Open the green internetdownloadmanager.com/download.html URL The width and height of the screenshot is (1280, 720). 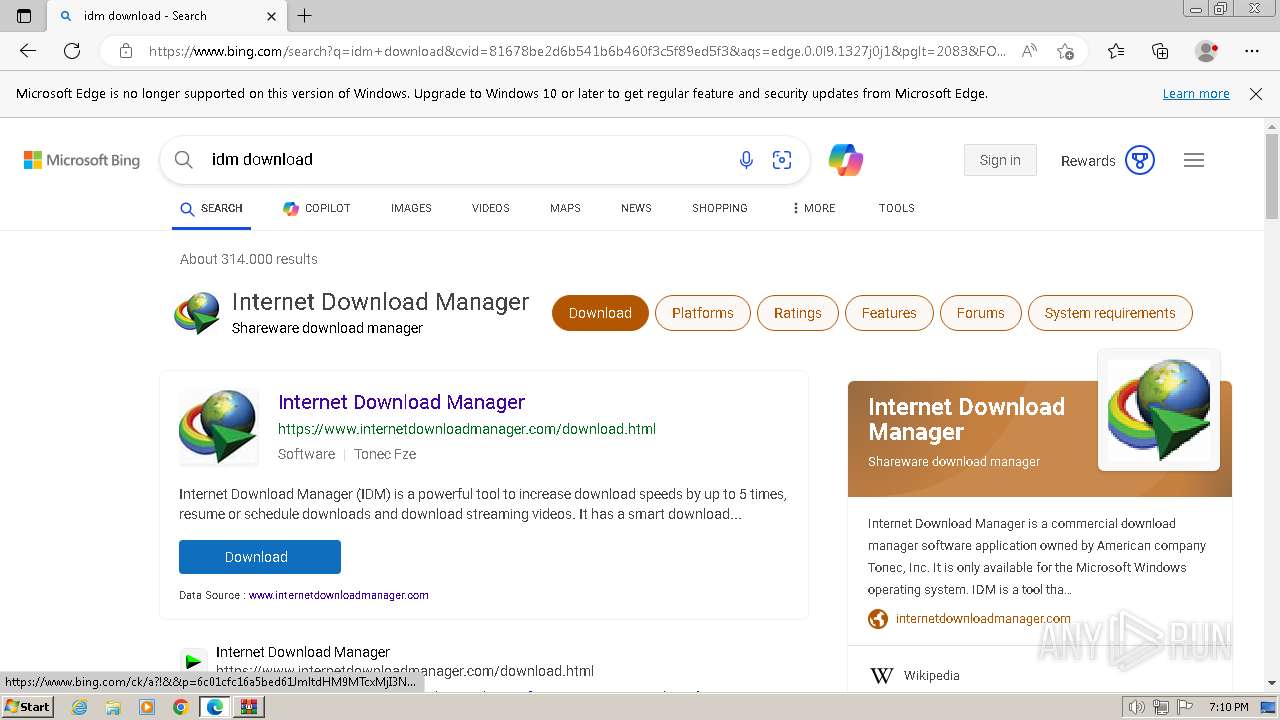pyautogui.click(x=467, y=429)
